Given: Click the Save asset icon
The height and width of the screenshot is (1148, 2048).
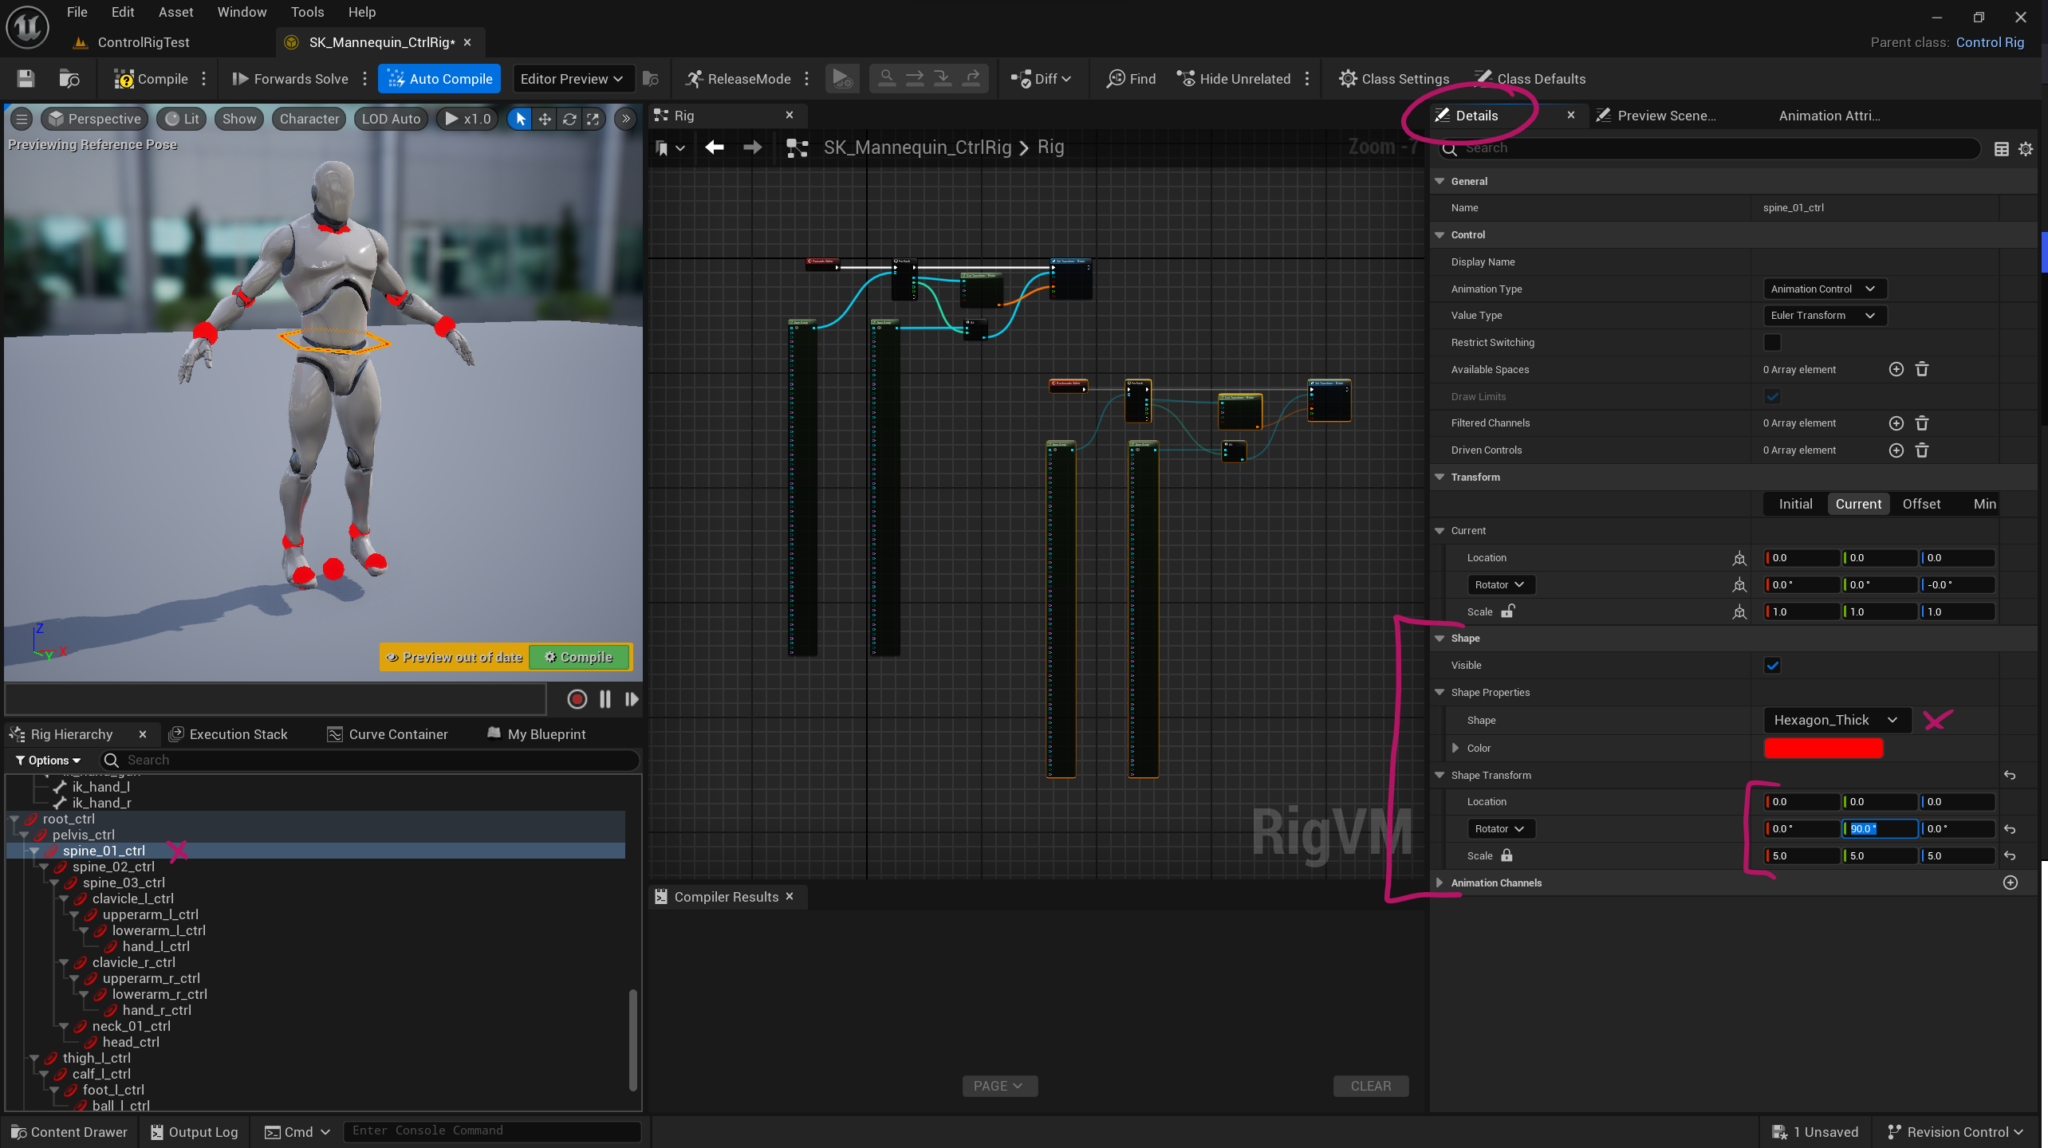Looking at the screenshot, I should (25, 78).
